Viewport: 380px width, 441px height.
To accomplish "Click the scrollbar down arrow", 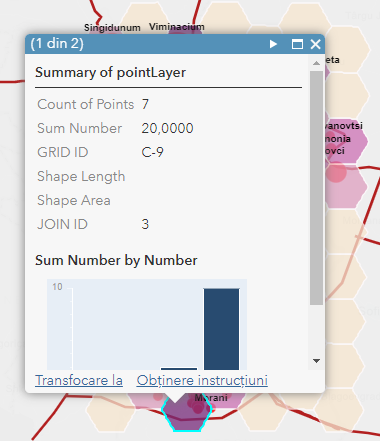I will (316, 361).
